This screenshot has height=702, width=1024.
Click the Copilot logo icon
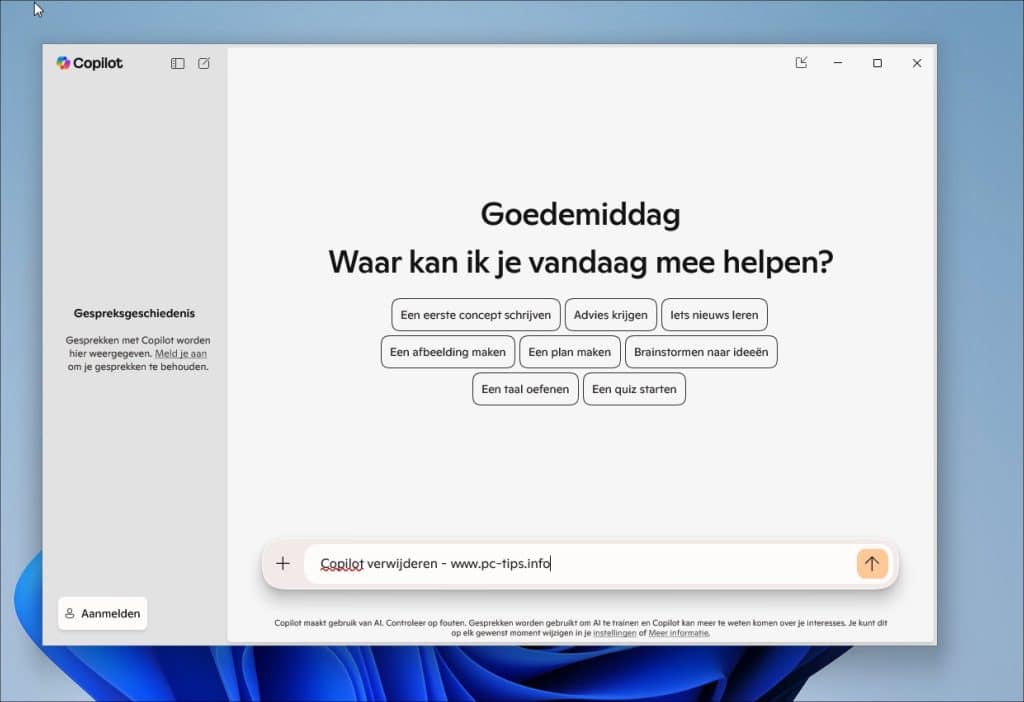(x=63, y=63)
